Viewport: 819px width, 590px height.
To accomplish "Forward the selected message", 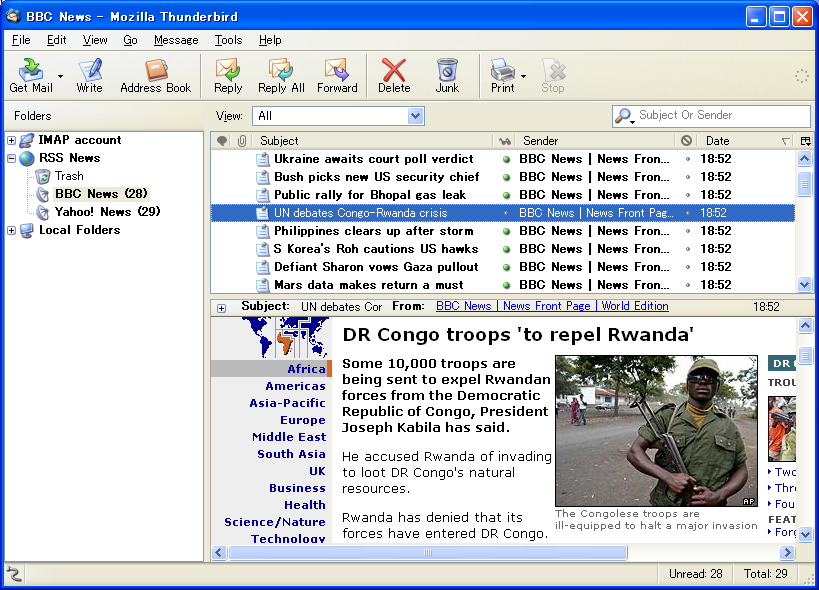I will pyautogui.click(x=337, y=75).
